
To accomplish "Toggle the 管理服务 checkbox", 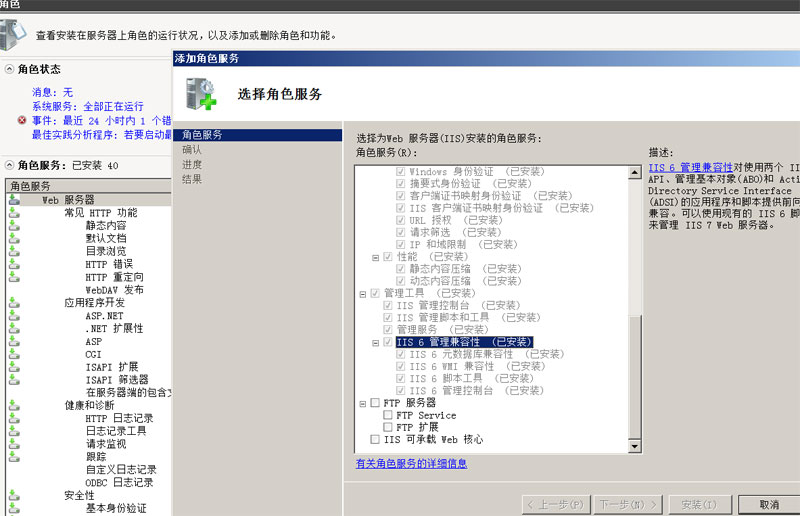I will click(388, 330).
